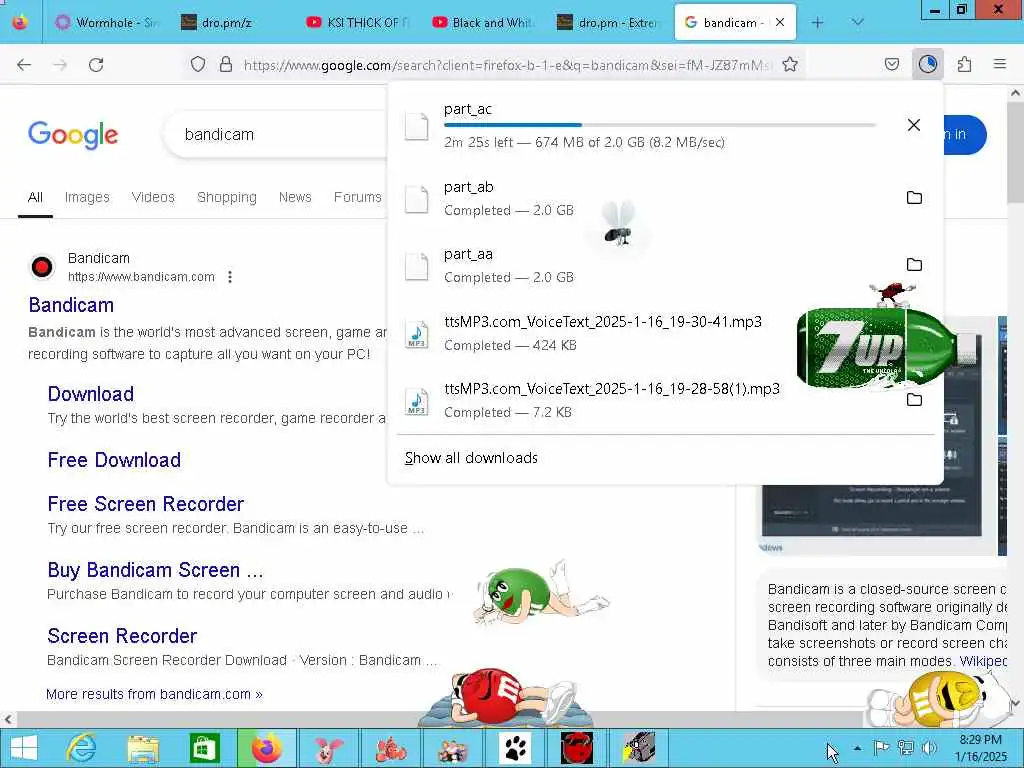Viewport: 1024px width, 768px height.
Task: Click the Google logo
Action: pyautogui.click(x=73, y=135)
